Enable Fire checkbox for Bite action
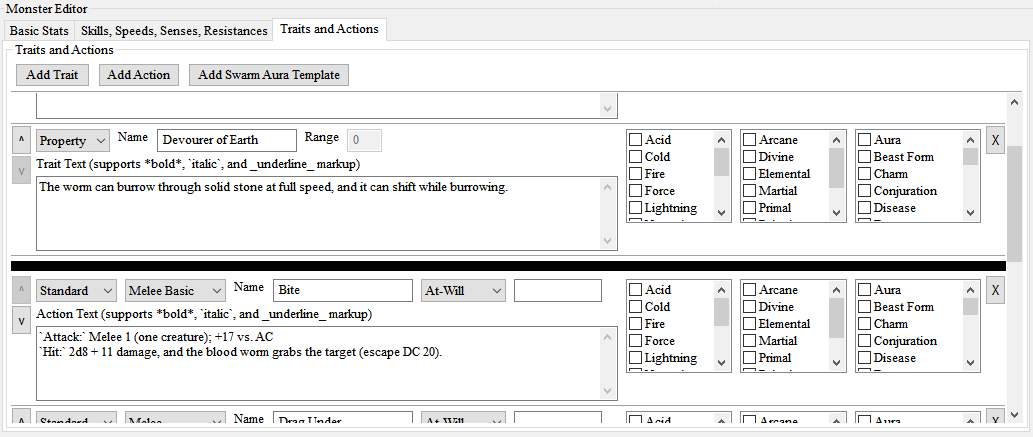This screenshot has height=437, width=1033. pos(635,324)
